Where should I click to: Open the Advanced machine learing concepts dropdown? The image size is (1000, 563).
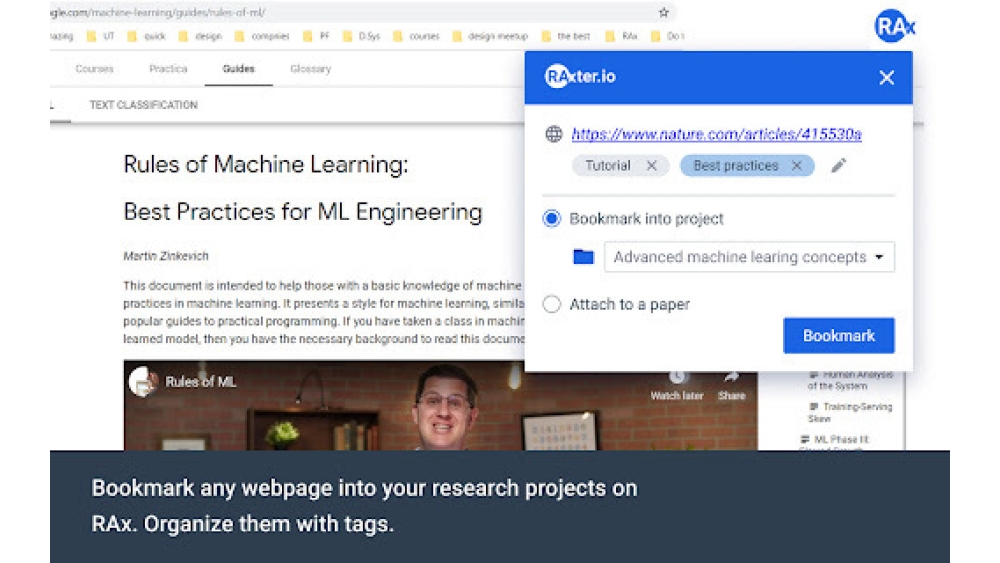749,257
